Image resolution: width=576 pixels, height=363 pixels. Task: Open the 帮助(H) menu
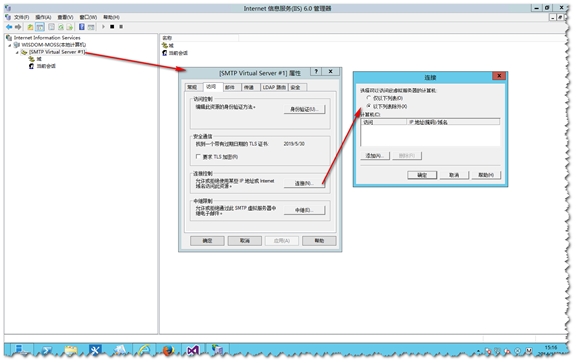[x=111, y=17]
